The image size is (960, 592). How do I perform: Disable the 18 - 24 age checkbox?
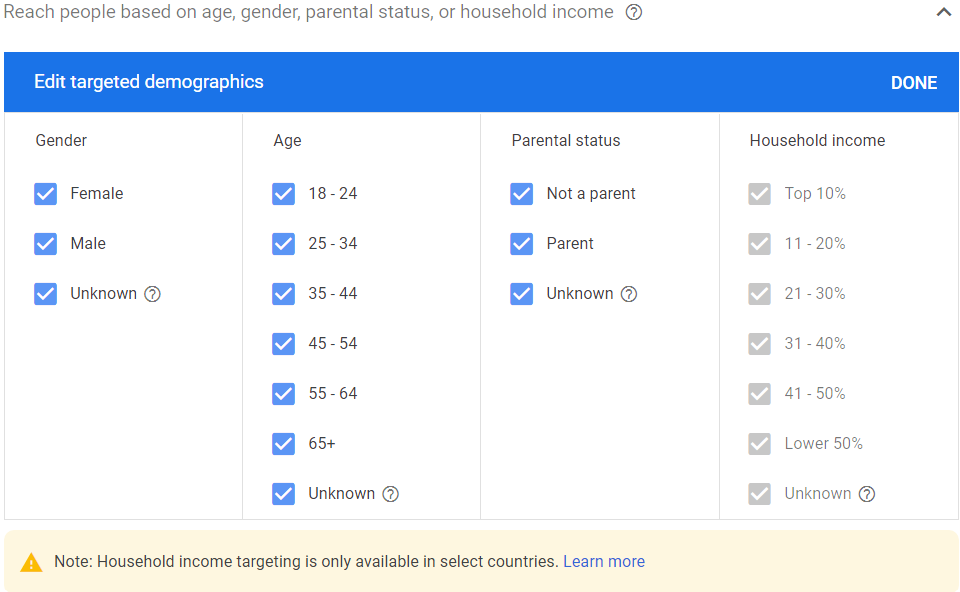click(x=283, y=193)
